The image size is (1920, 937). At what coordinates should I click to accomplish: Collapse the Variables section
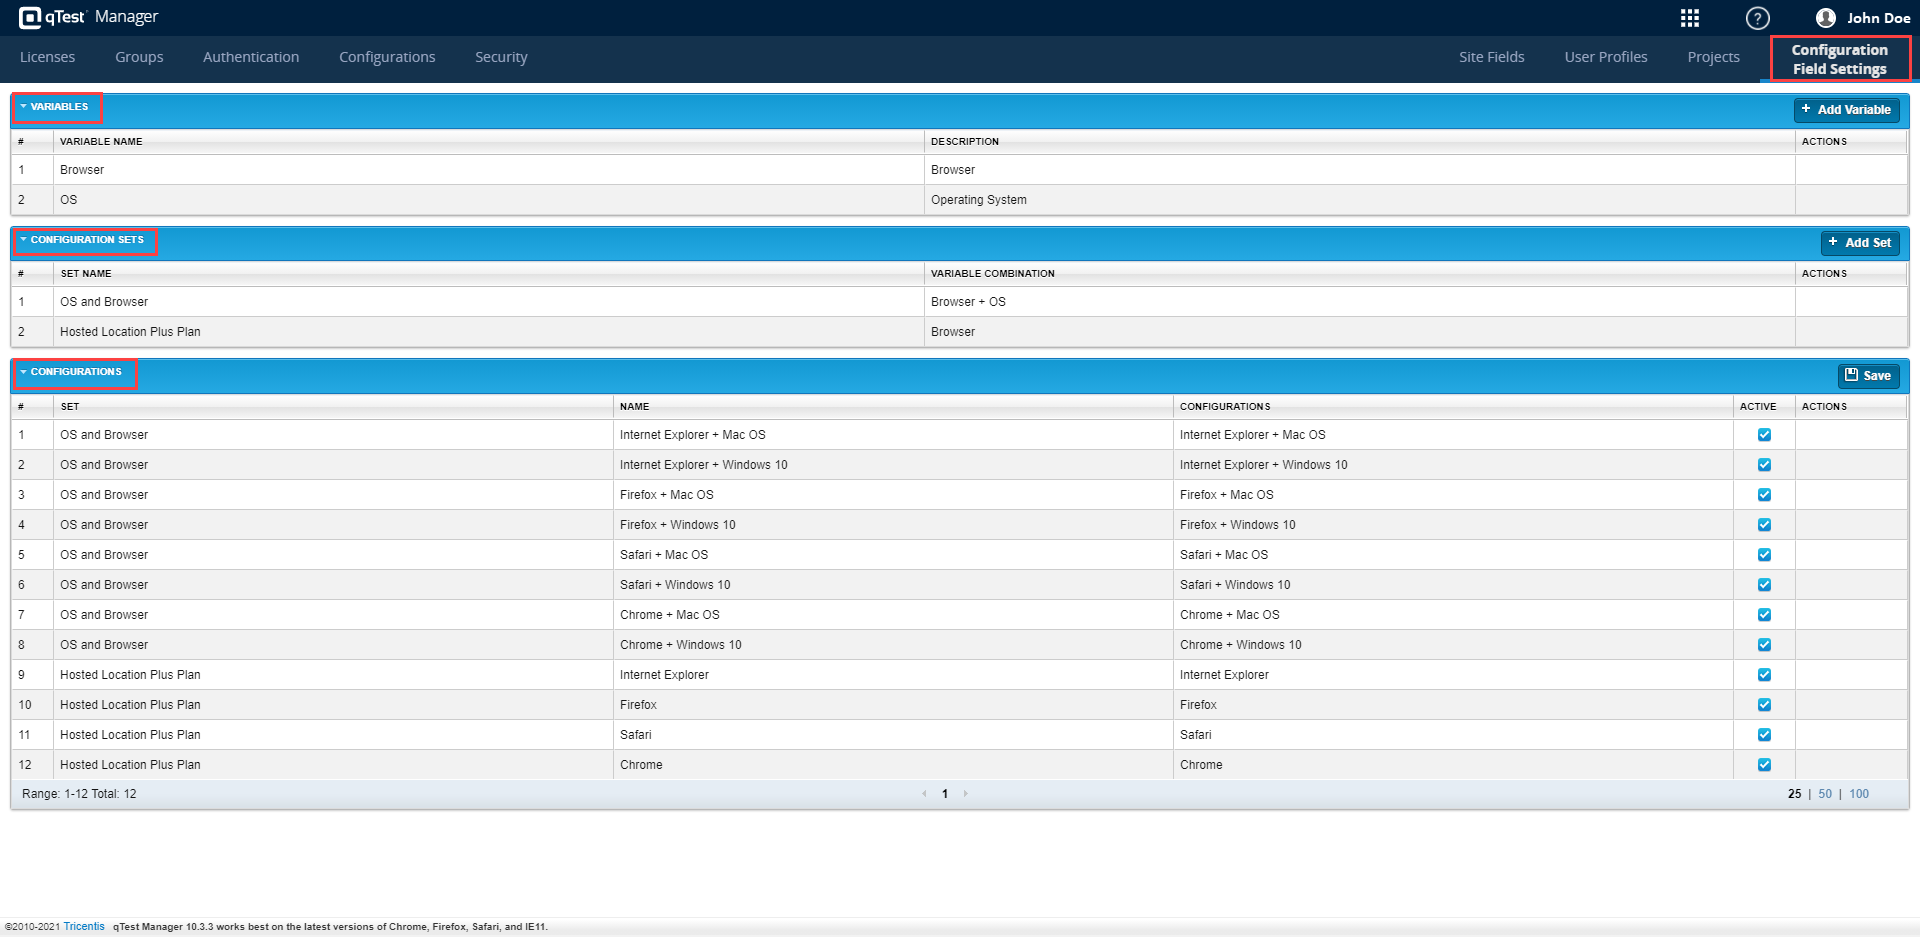coord(23,107)
